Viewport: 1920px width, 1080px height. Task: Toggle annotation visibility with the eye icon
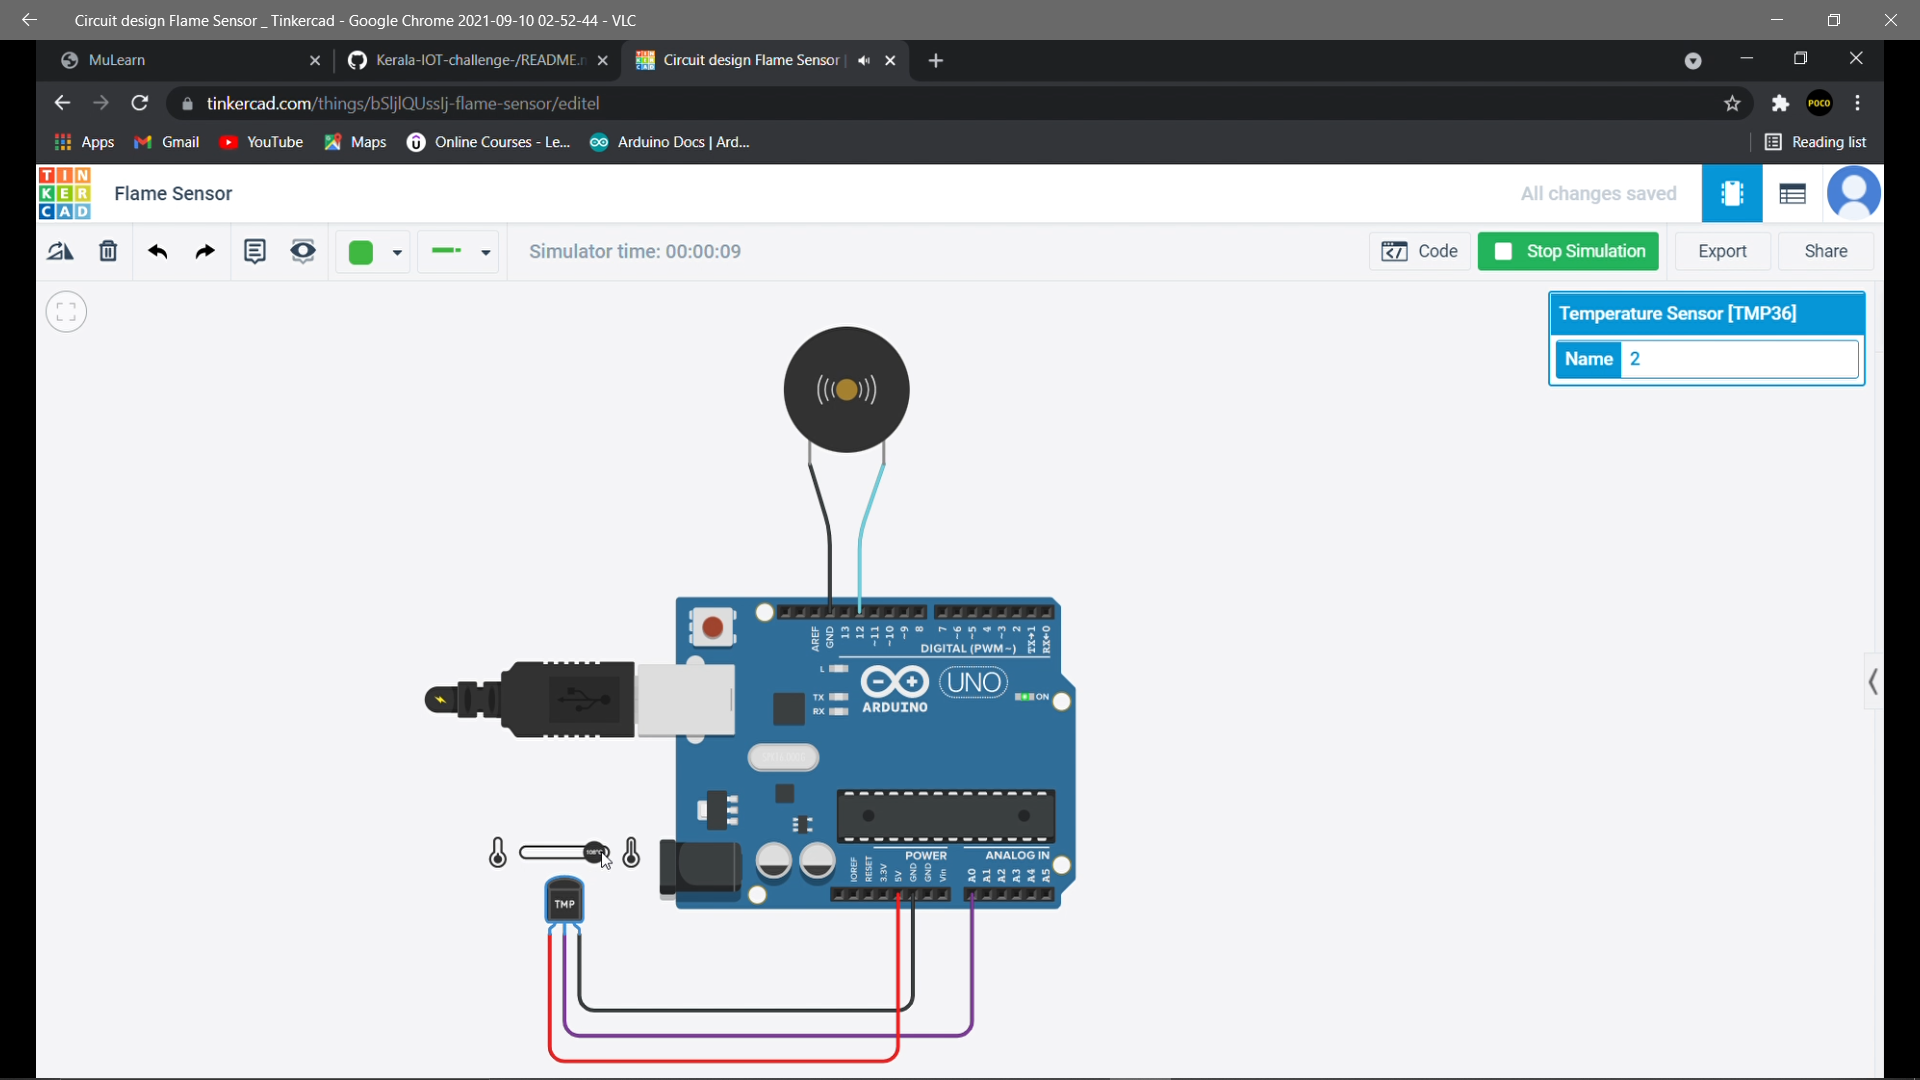pyautogui.click(x=302, y=251)
